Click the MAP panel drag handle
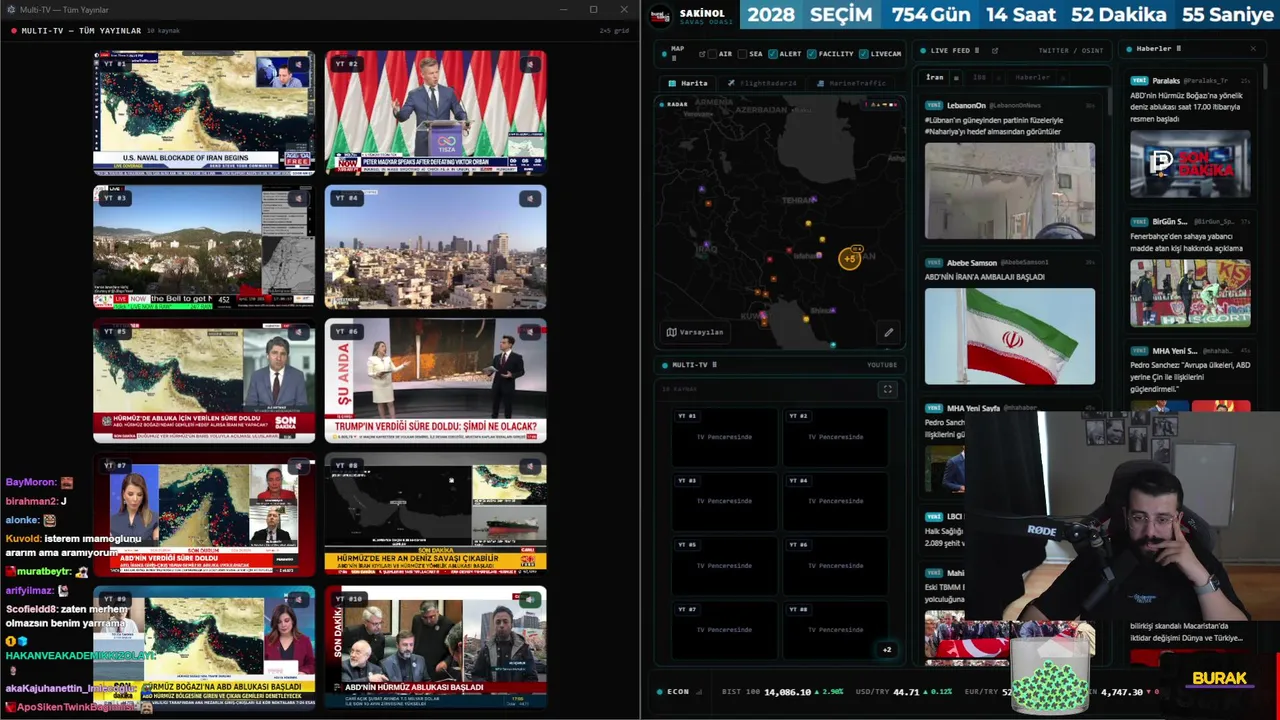 pos(673,57)
